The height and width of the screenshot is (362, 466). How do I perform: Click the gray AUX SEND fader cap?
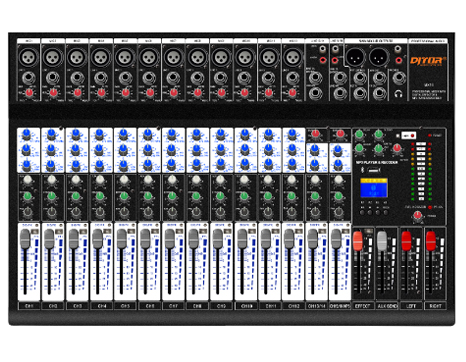382,241
